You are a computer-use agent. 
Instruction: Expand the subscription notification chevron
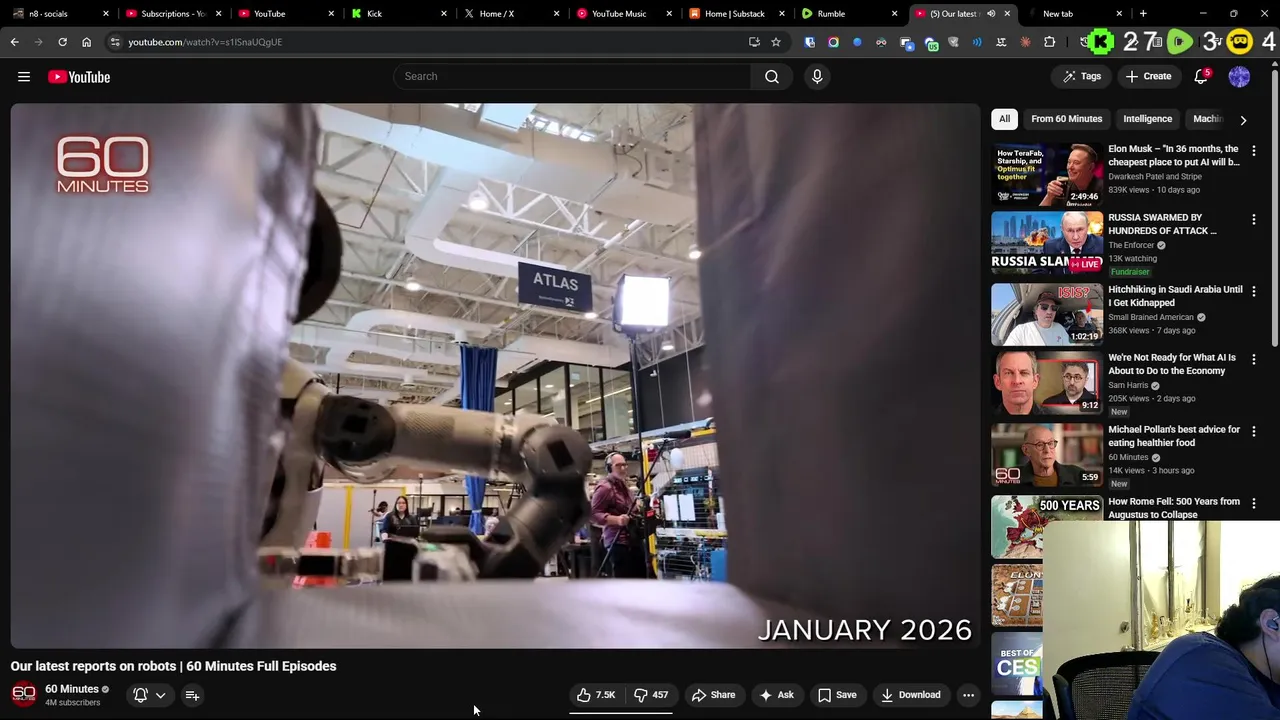[x=160, y=695]
